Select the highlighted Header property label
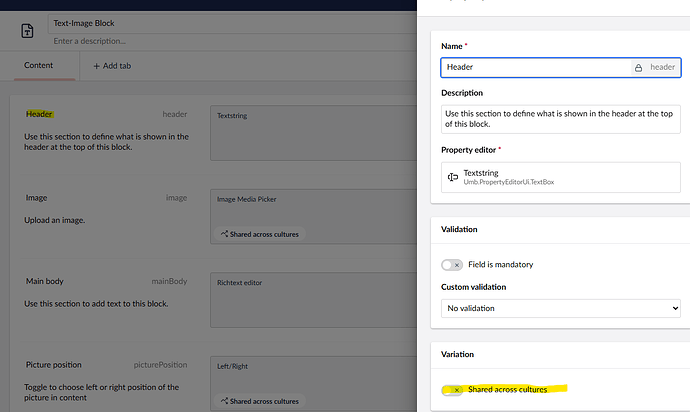Viewport: 690px width, 412px height. tap(40, 114)
